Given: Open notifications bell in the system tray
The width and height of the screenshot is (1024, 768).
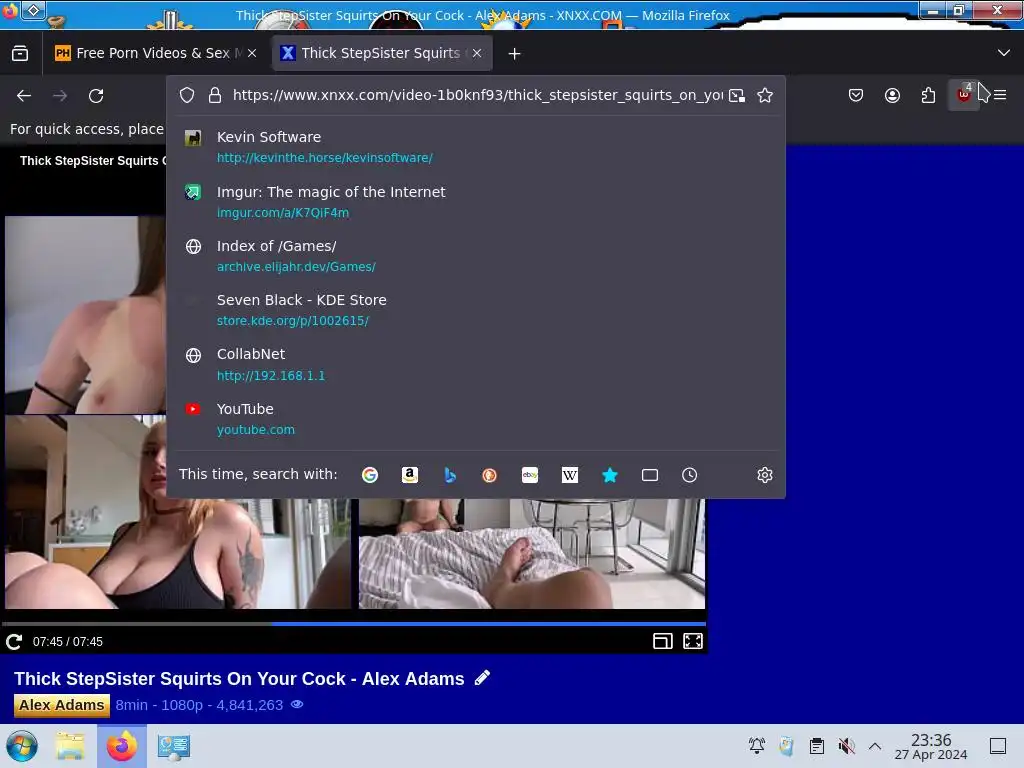Looking at the screenshot, I should click(757, 745).
